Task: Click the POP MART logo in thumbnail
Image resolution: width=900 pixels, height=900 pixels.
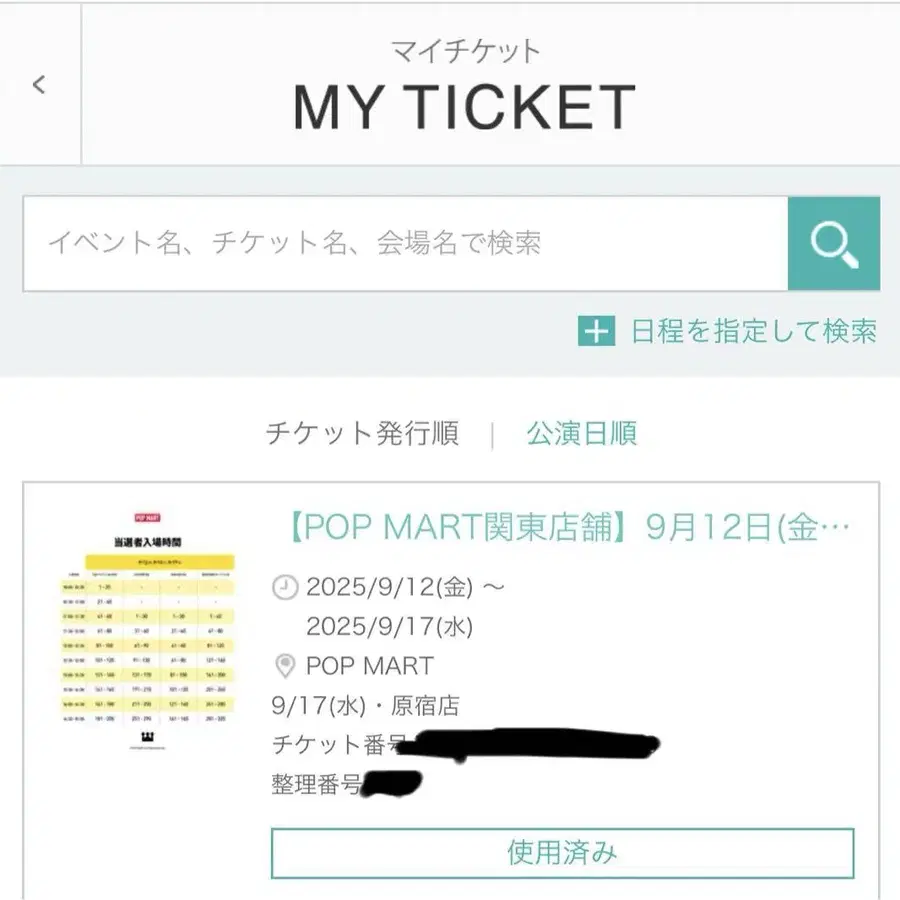Action: click(148, 518)
